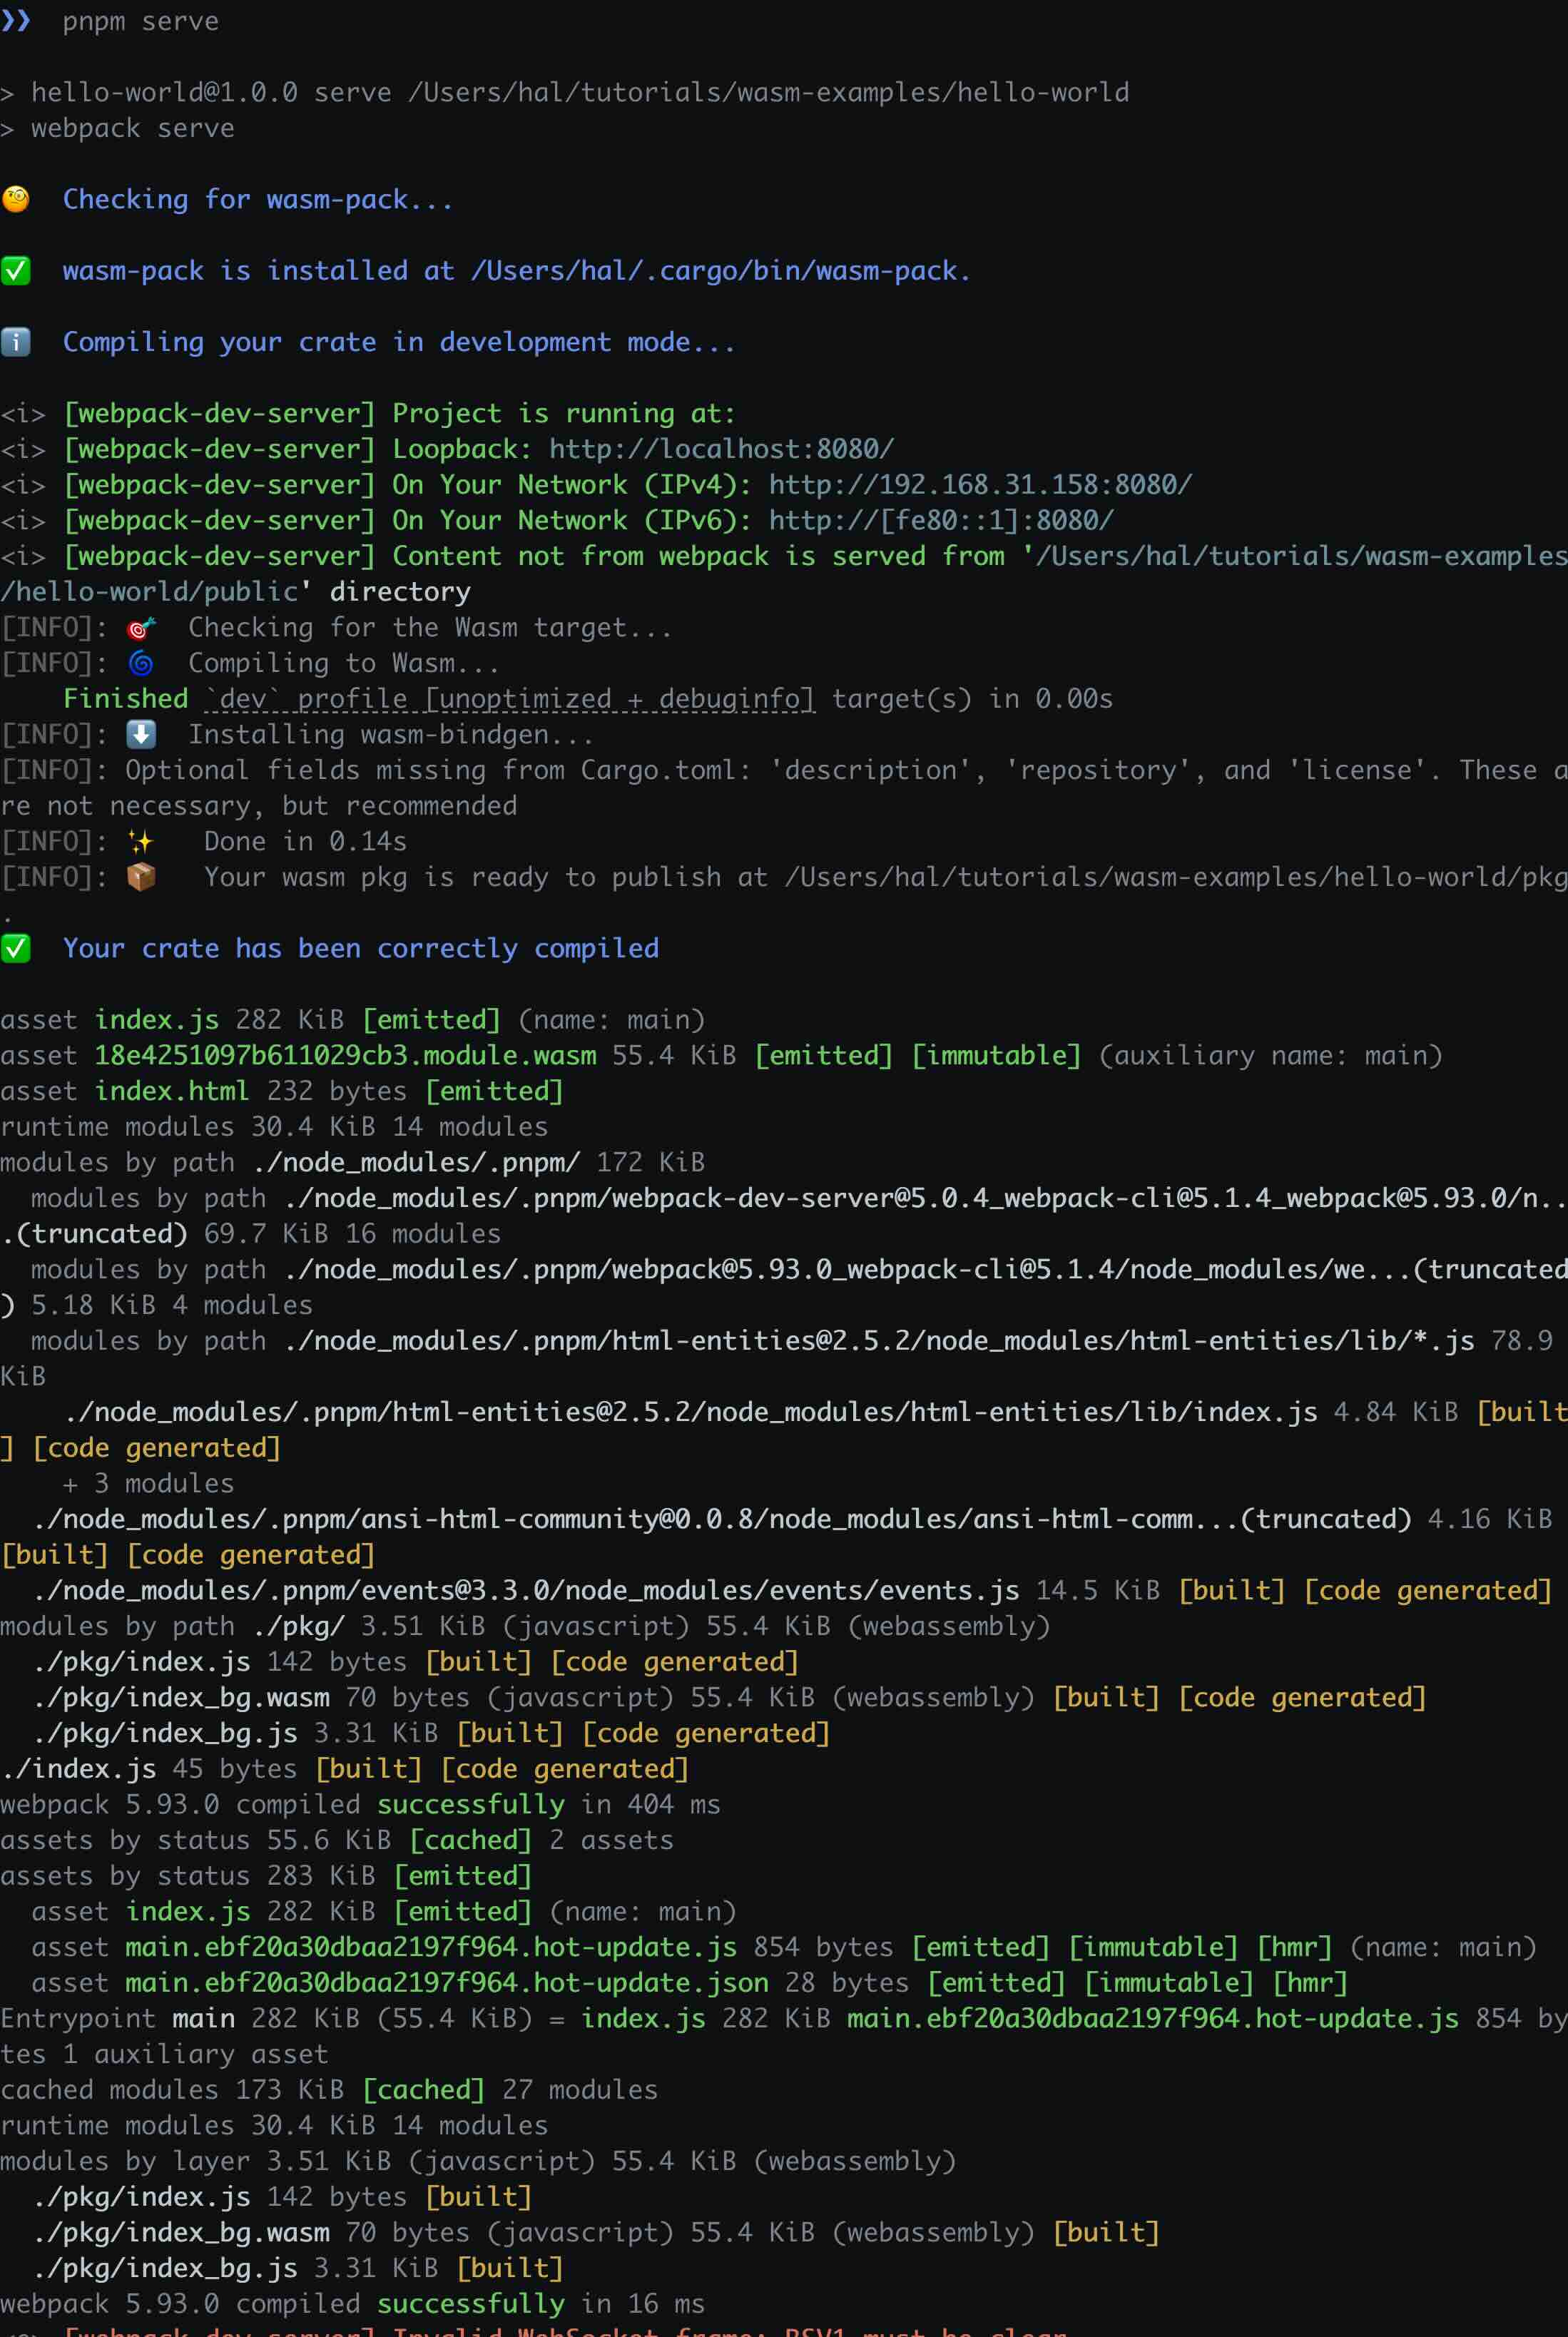1568x2337 pixels.
Task: Click './pkg/index_bg.js 3.31 KiB [built] [code generated]' entry
Action: (x=431, y=1734)
